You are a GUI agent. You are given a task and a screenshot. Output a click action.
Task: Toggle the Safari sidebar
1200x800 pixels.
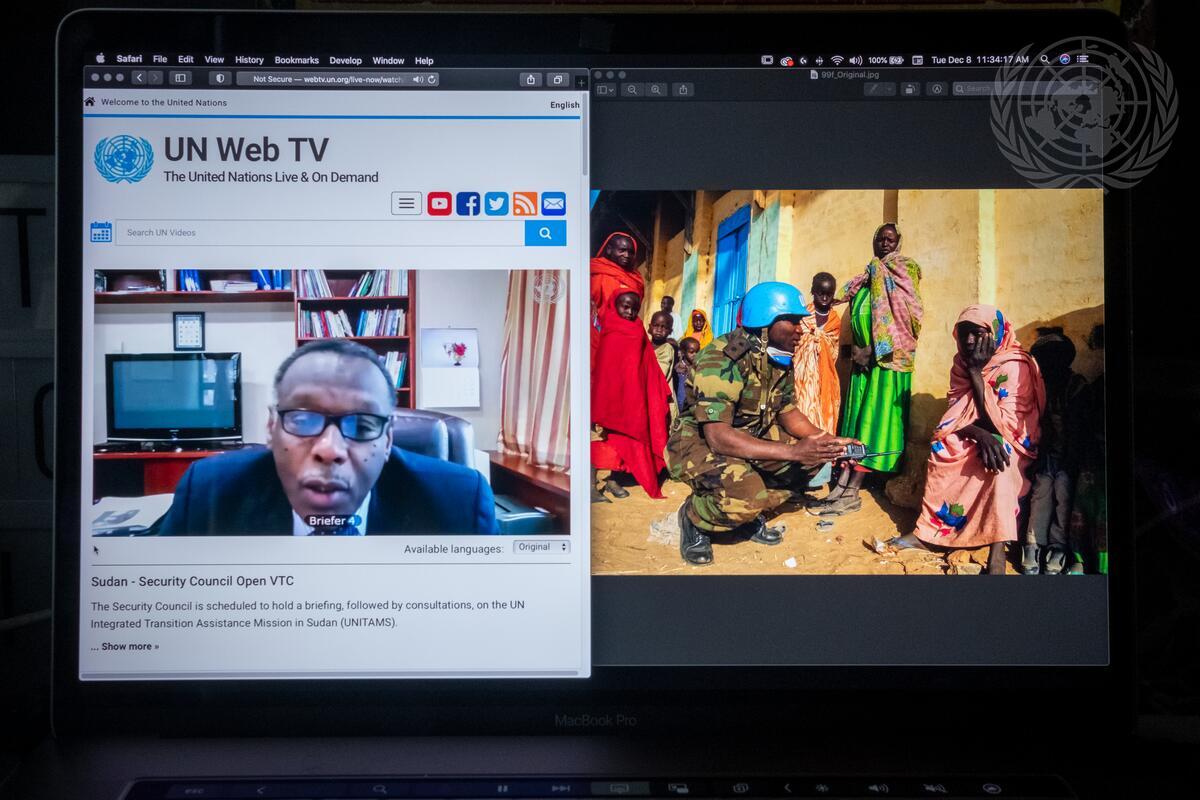tap(180, 78)
